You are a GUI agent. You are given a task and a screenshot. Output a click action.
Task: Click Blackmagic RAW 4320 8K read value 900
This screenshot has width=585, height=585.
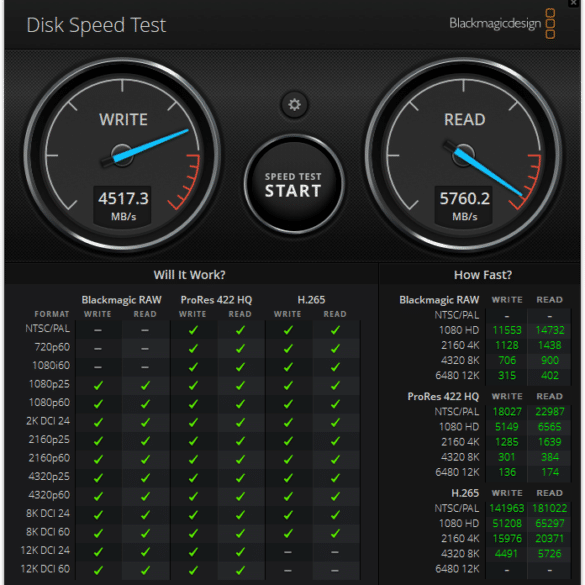tap(550, 360)
